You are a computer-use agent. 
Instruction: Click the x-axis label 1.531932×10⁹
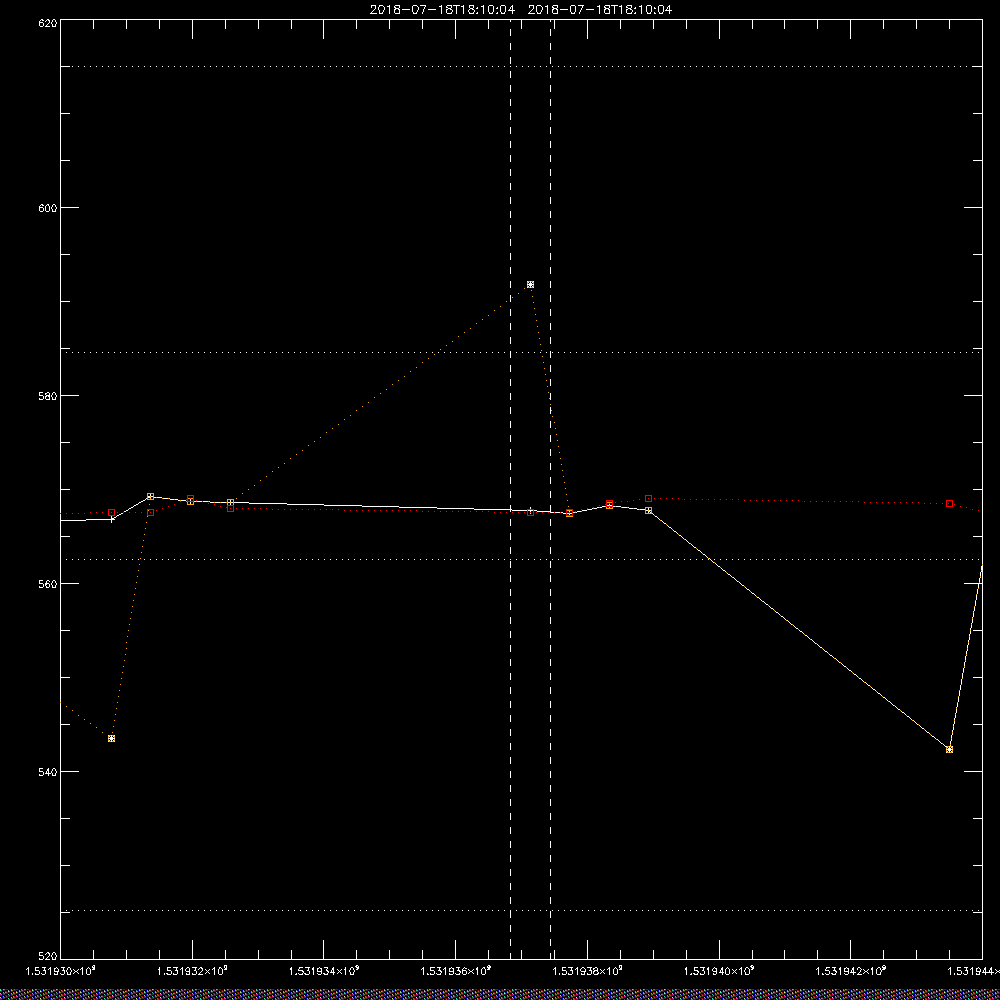[193, 971]
